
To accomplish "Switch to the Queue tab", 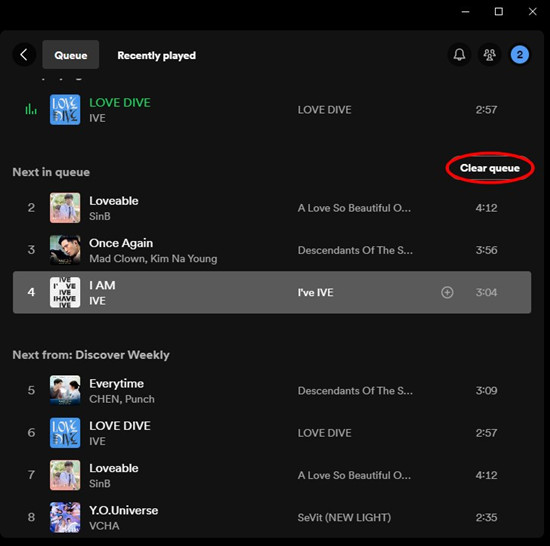I will point(71,55).
